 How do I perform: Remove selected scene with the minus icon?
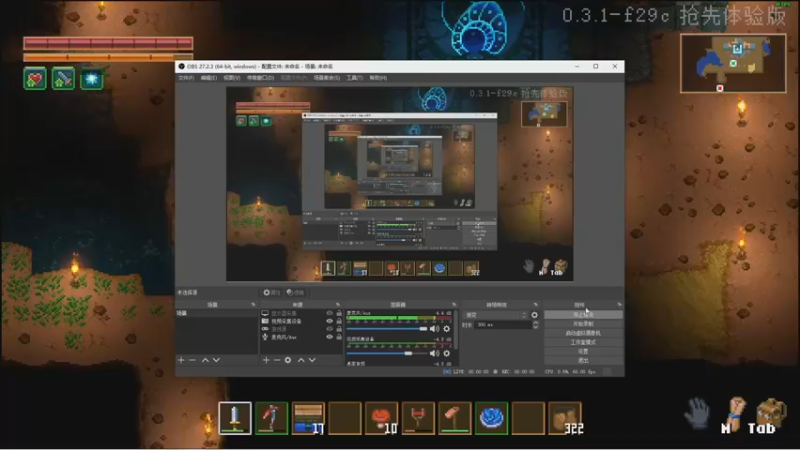pyautogui.click(x=192, y=360)
